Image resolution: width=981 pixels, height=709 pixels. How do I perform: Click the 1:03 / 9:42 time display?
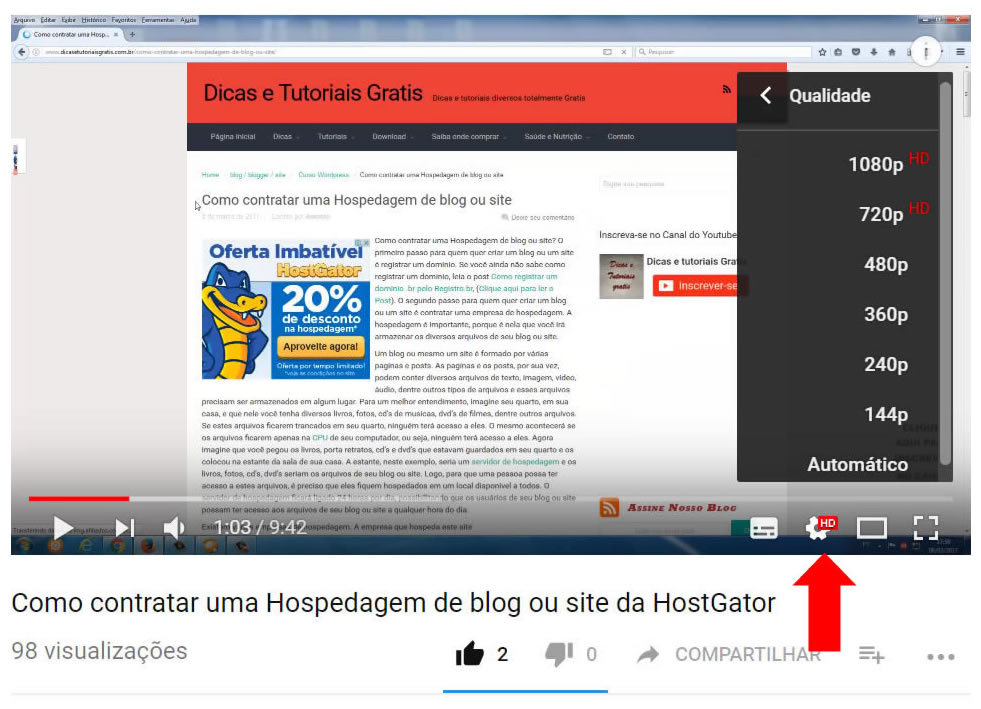pos(260,528)
